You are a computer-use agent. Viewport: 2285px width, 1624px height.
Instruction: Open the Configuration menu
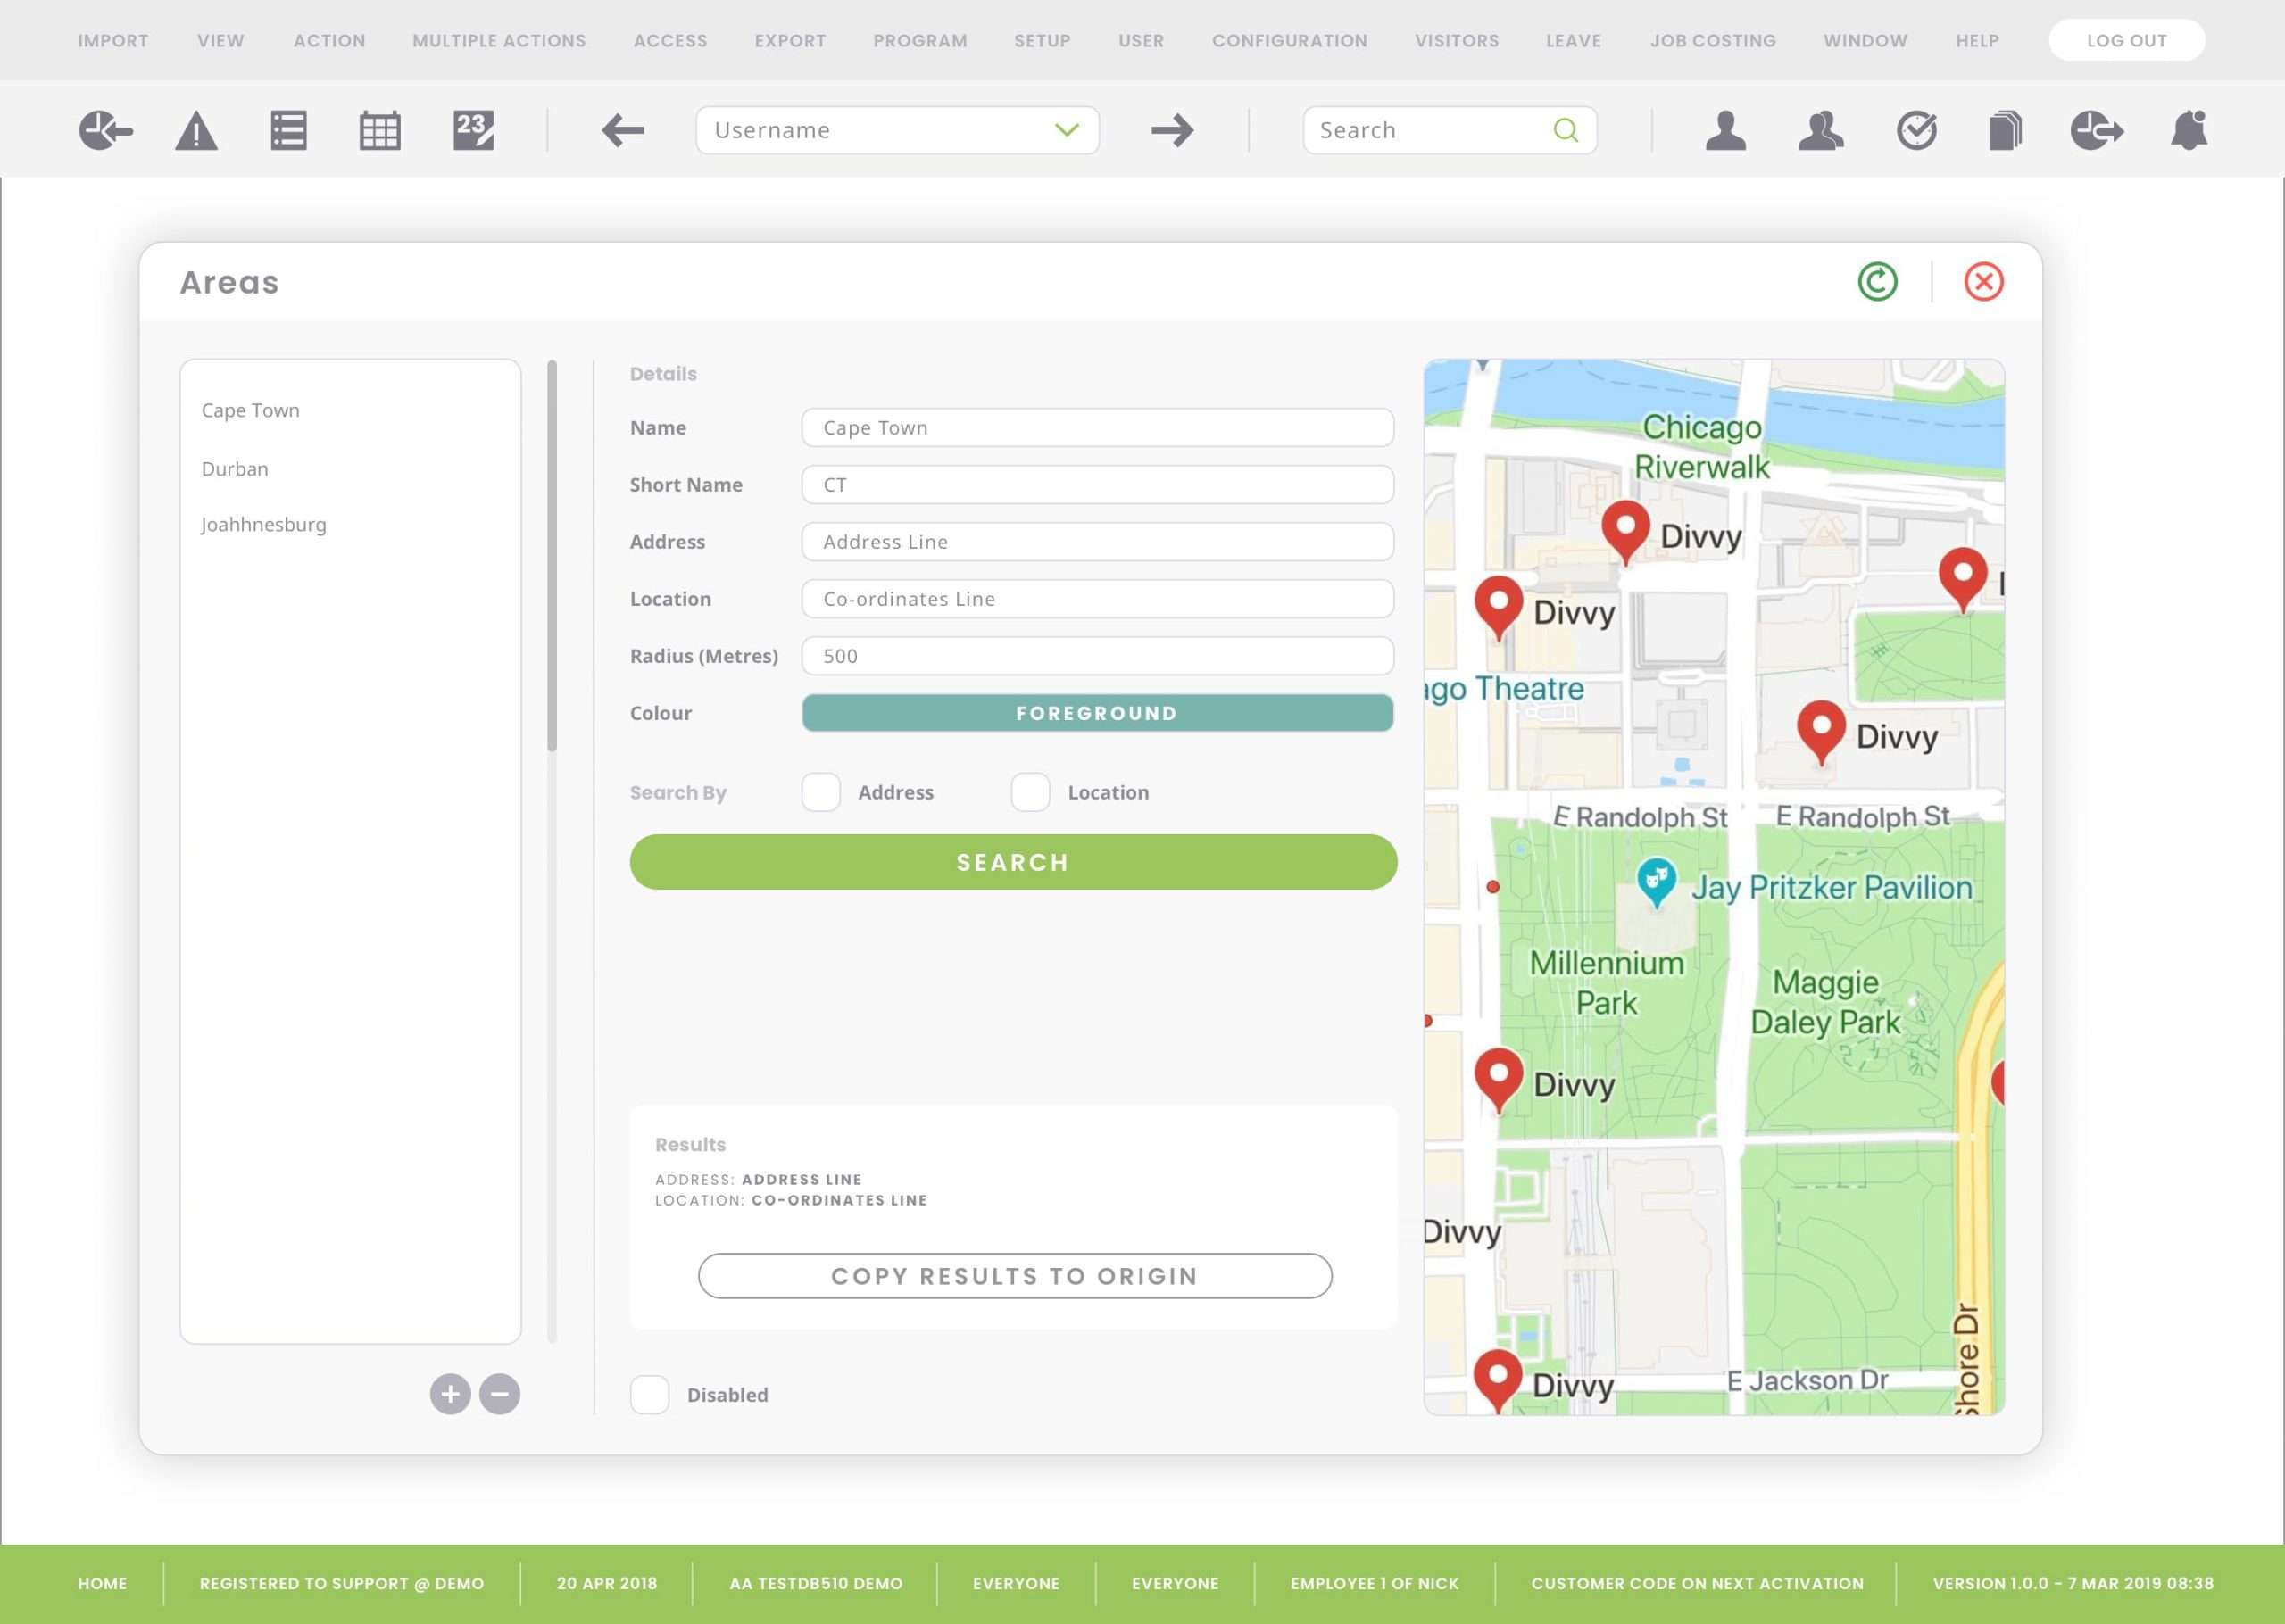pos(1289,41)
